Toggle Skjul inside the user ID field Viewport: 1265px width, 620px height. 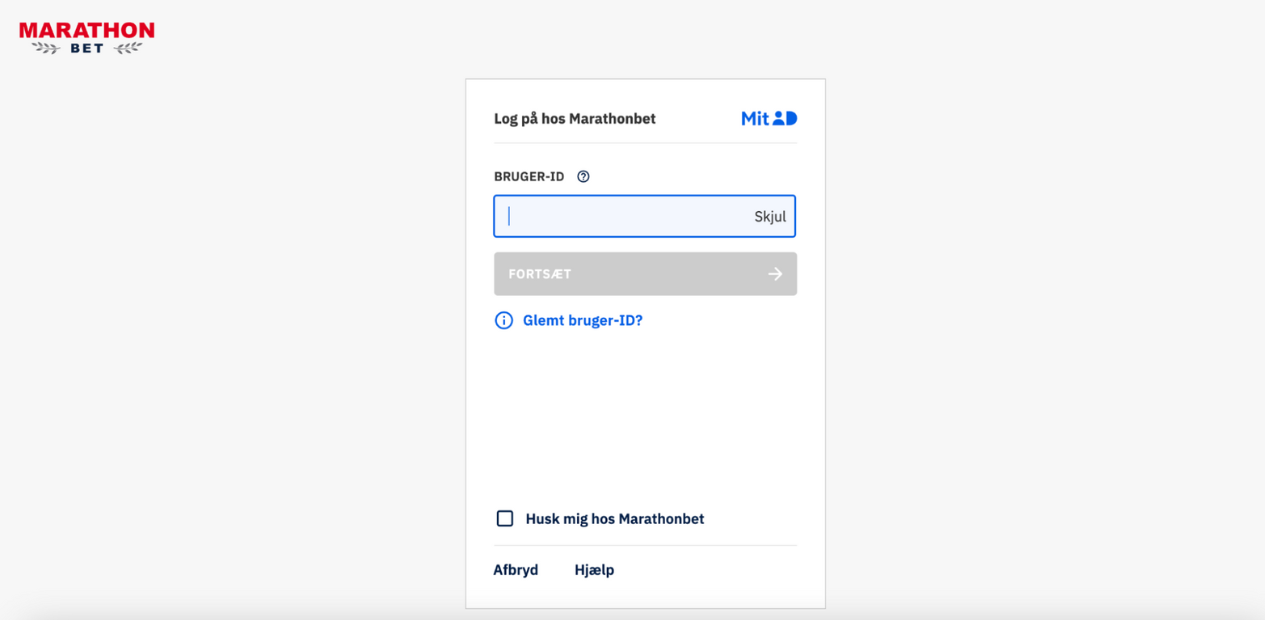pos(770,217)
